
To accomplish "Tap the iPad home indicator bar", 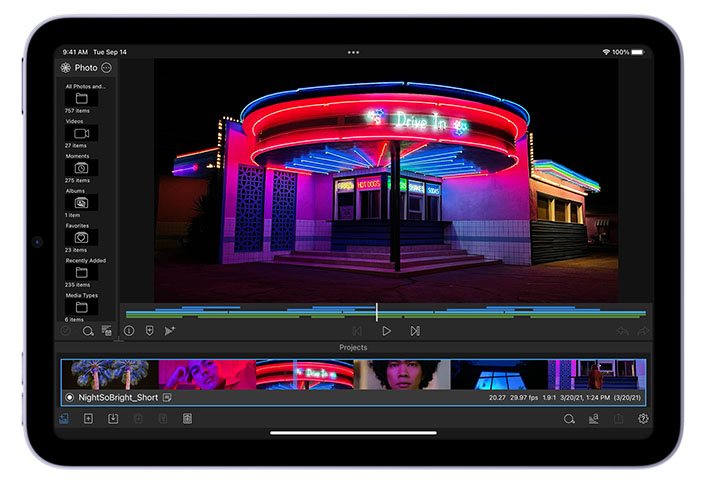I will (353, 433).
